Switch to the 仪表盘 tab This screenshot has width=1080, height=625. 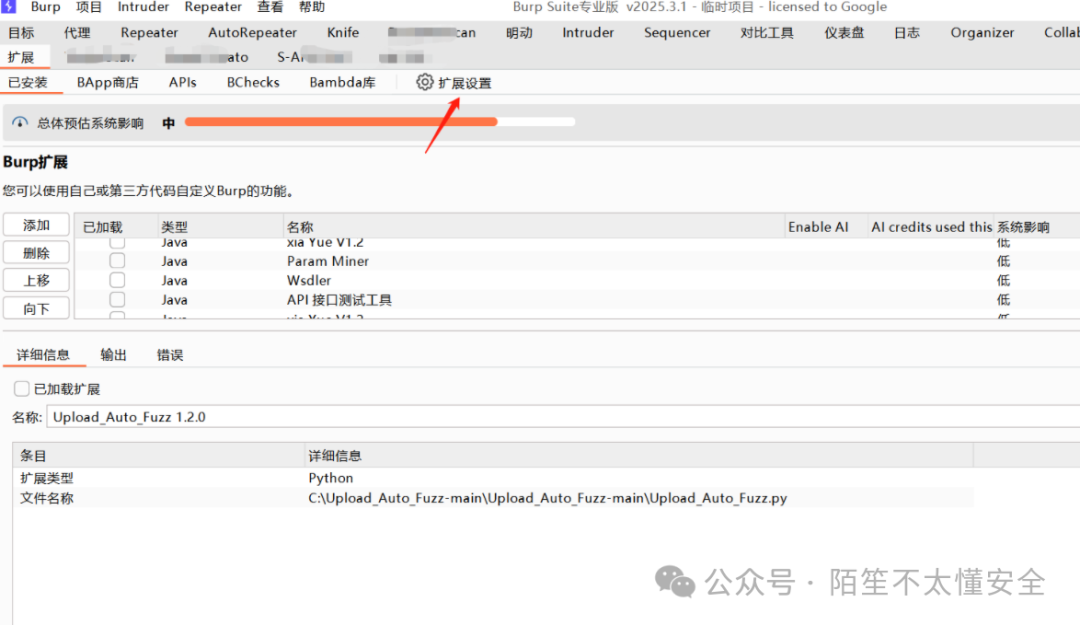pos(843,32)
